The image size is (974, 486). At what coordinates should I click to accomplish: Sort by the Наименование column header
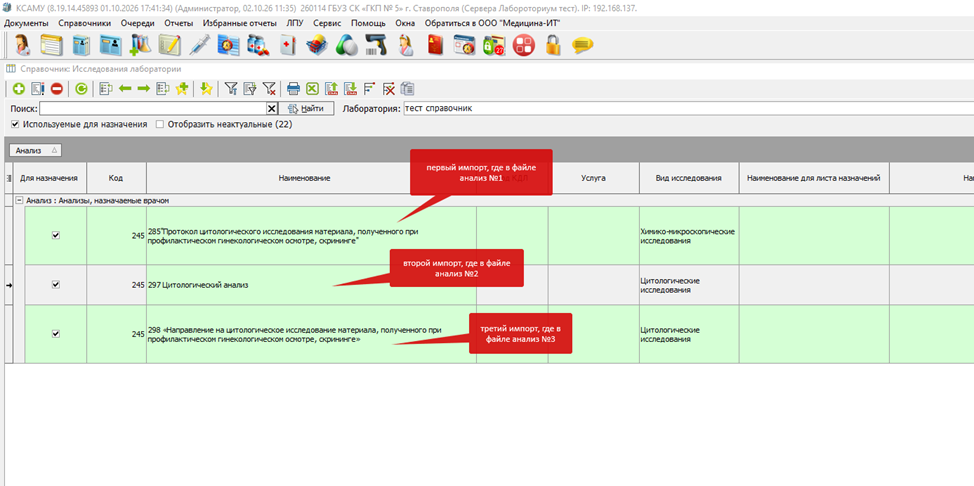(311, 178)
